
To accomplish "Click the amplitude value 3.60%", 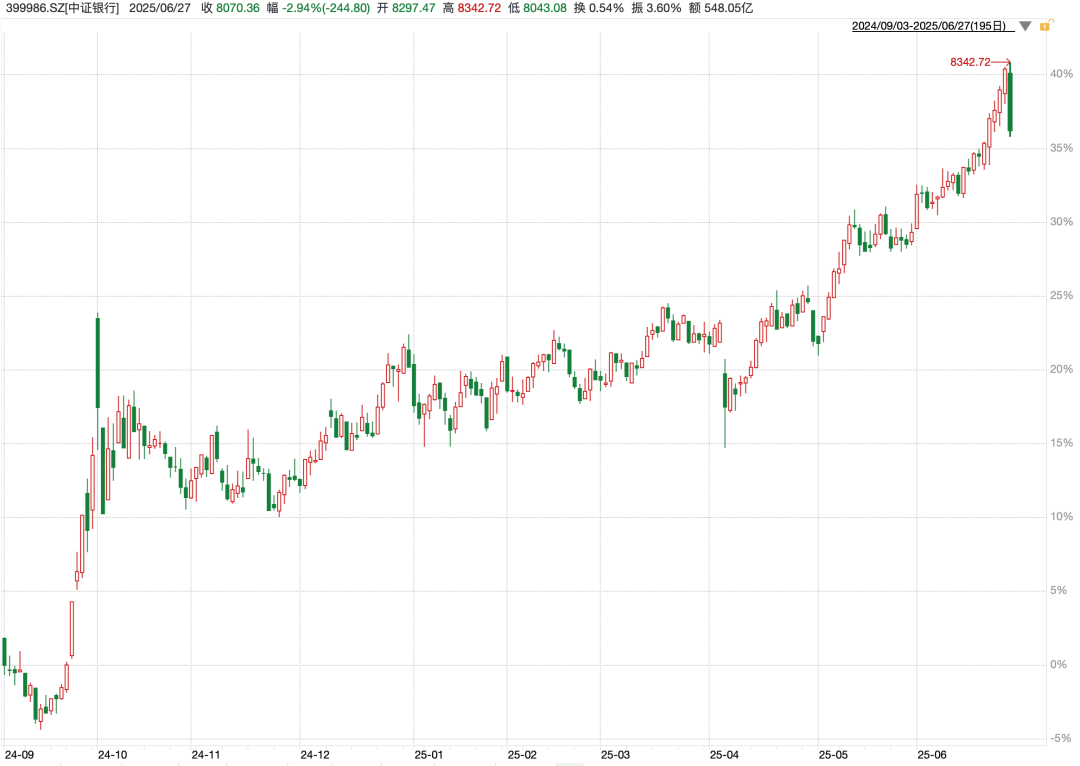I will (x=664, y=8).
